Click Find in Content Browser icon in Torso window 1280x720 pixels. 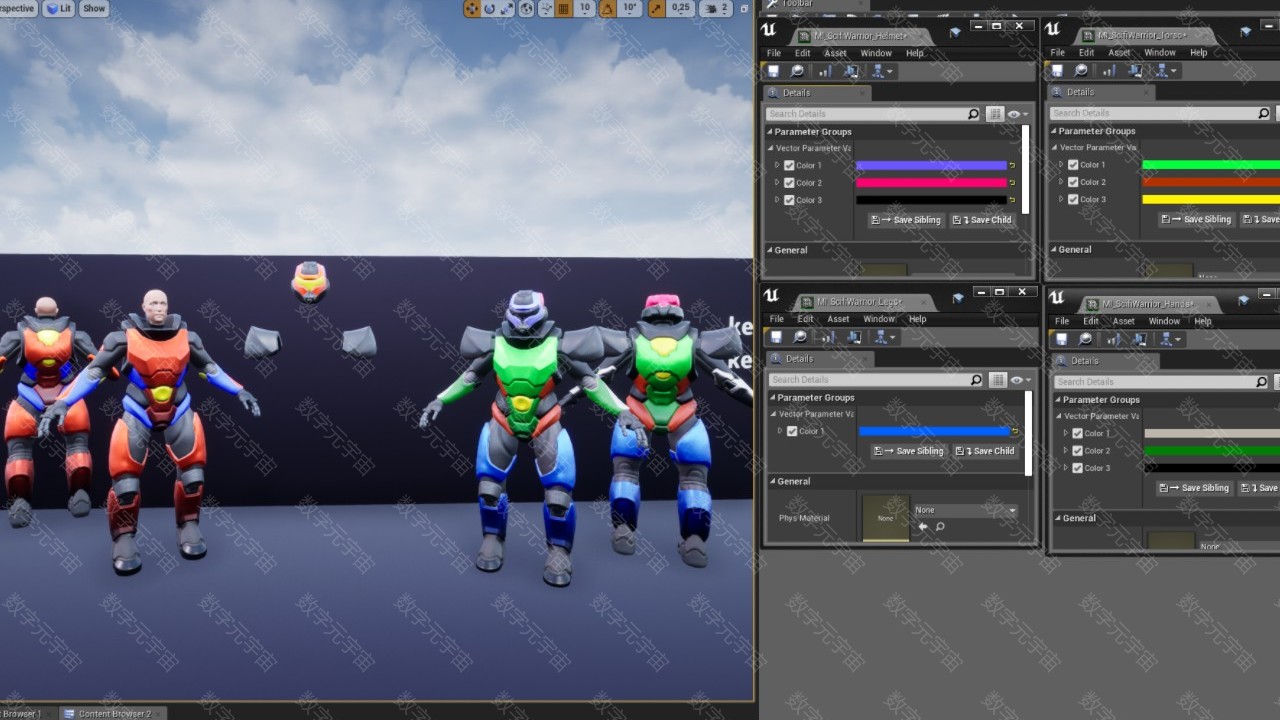point(1081,71)
